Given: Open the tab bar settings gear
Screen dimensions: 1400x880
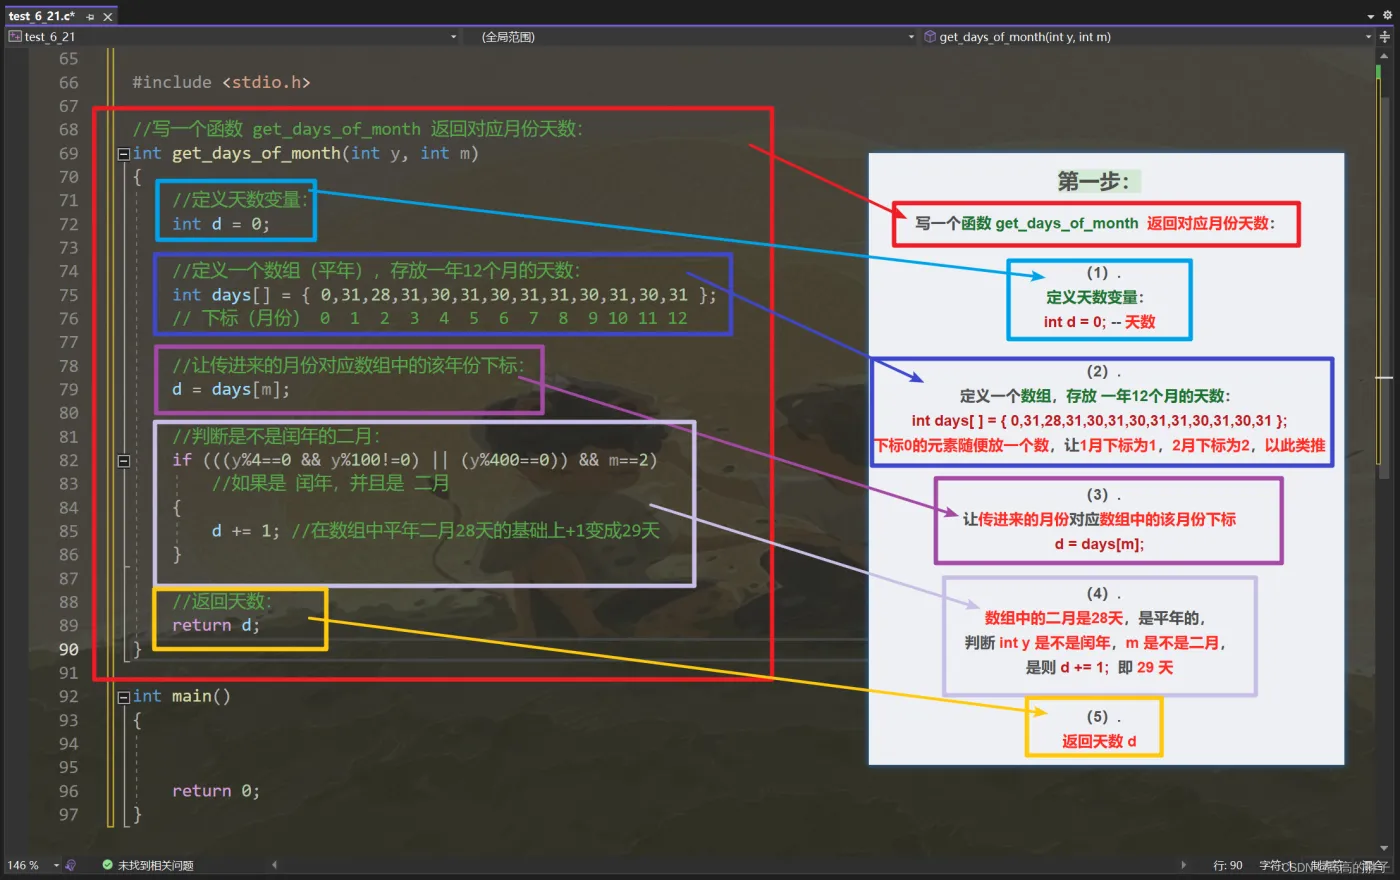Looking at the screenshot, I should pos(1387,16).
